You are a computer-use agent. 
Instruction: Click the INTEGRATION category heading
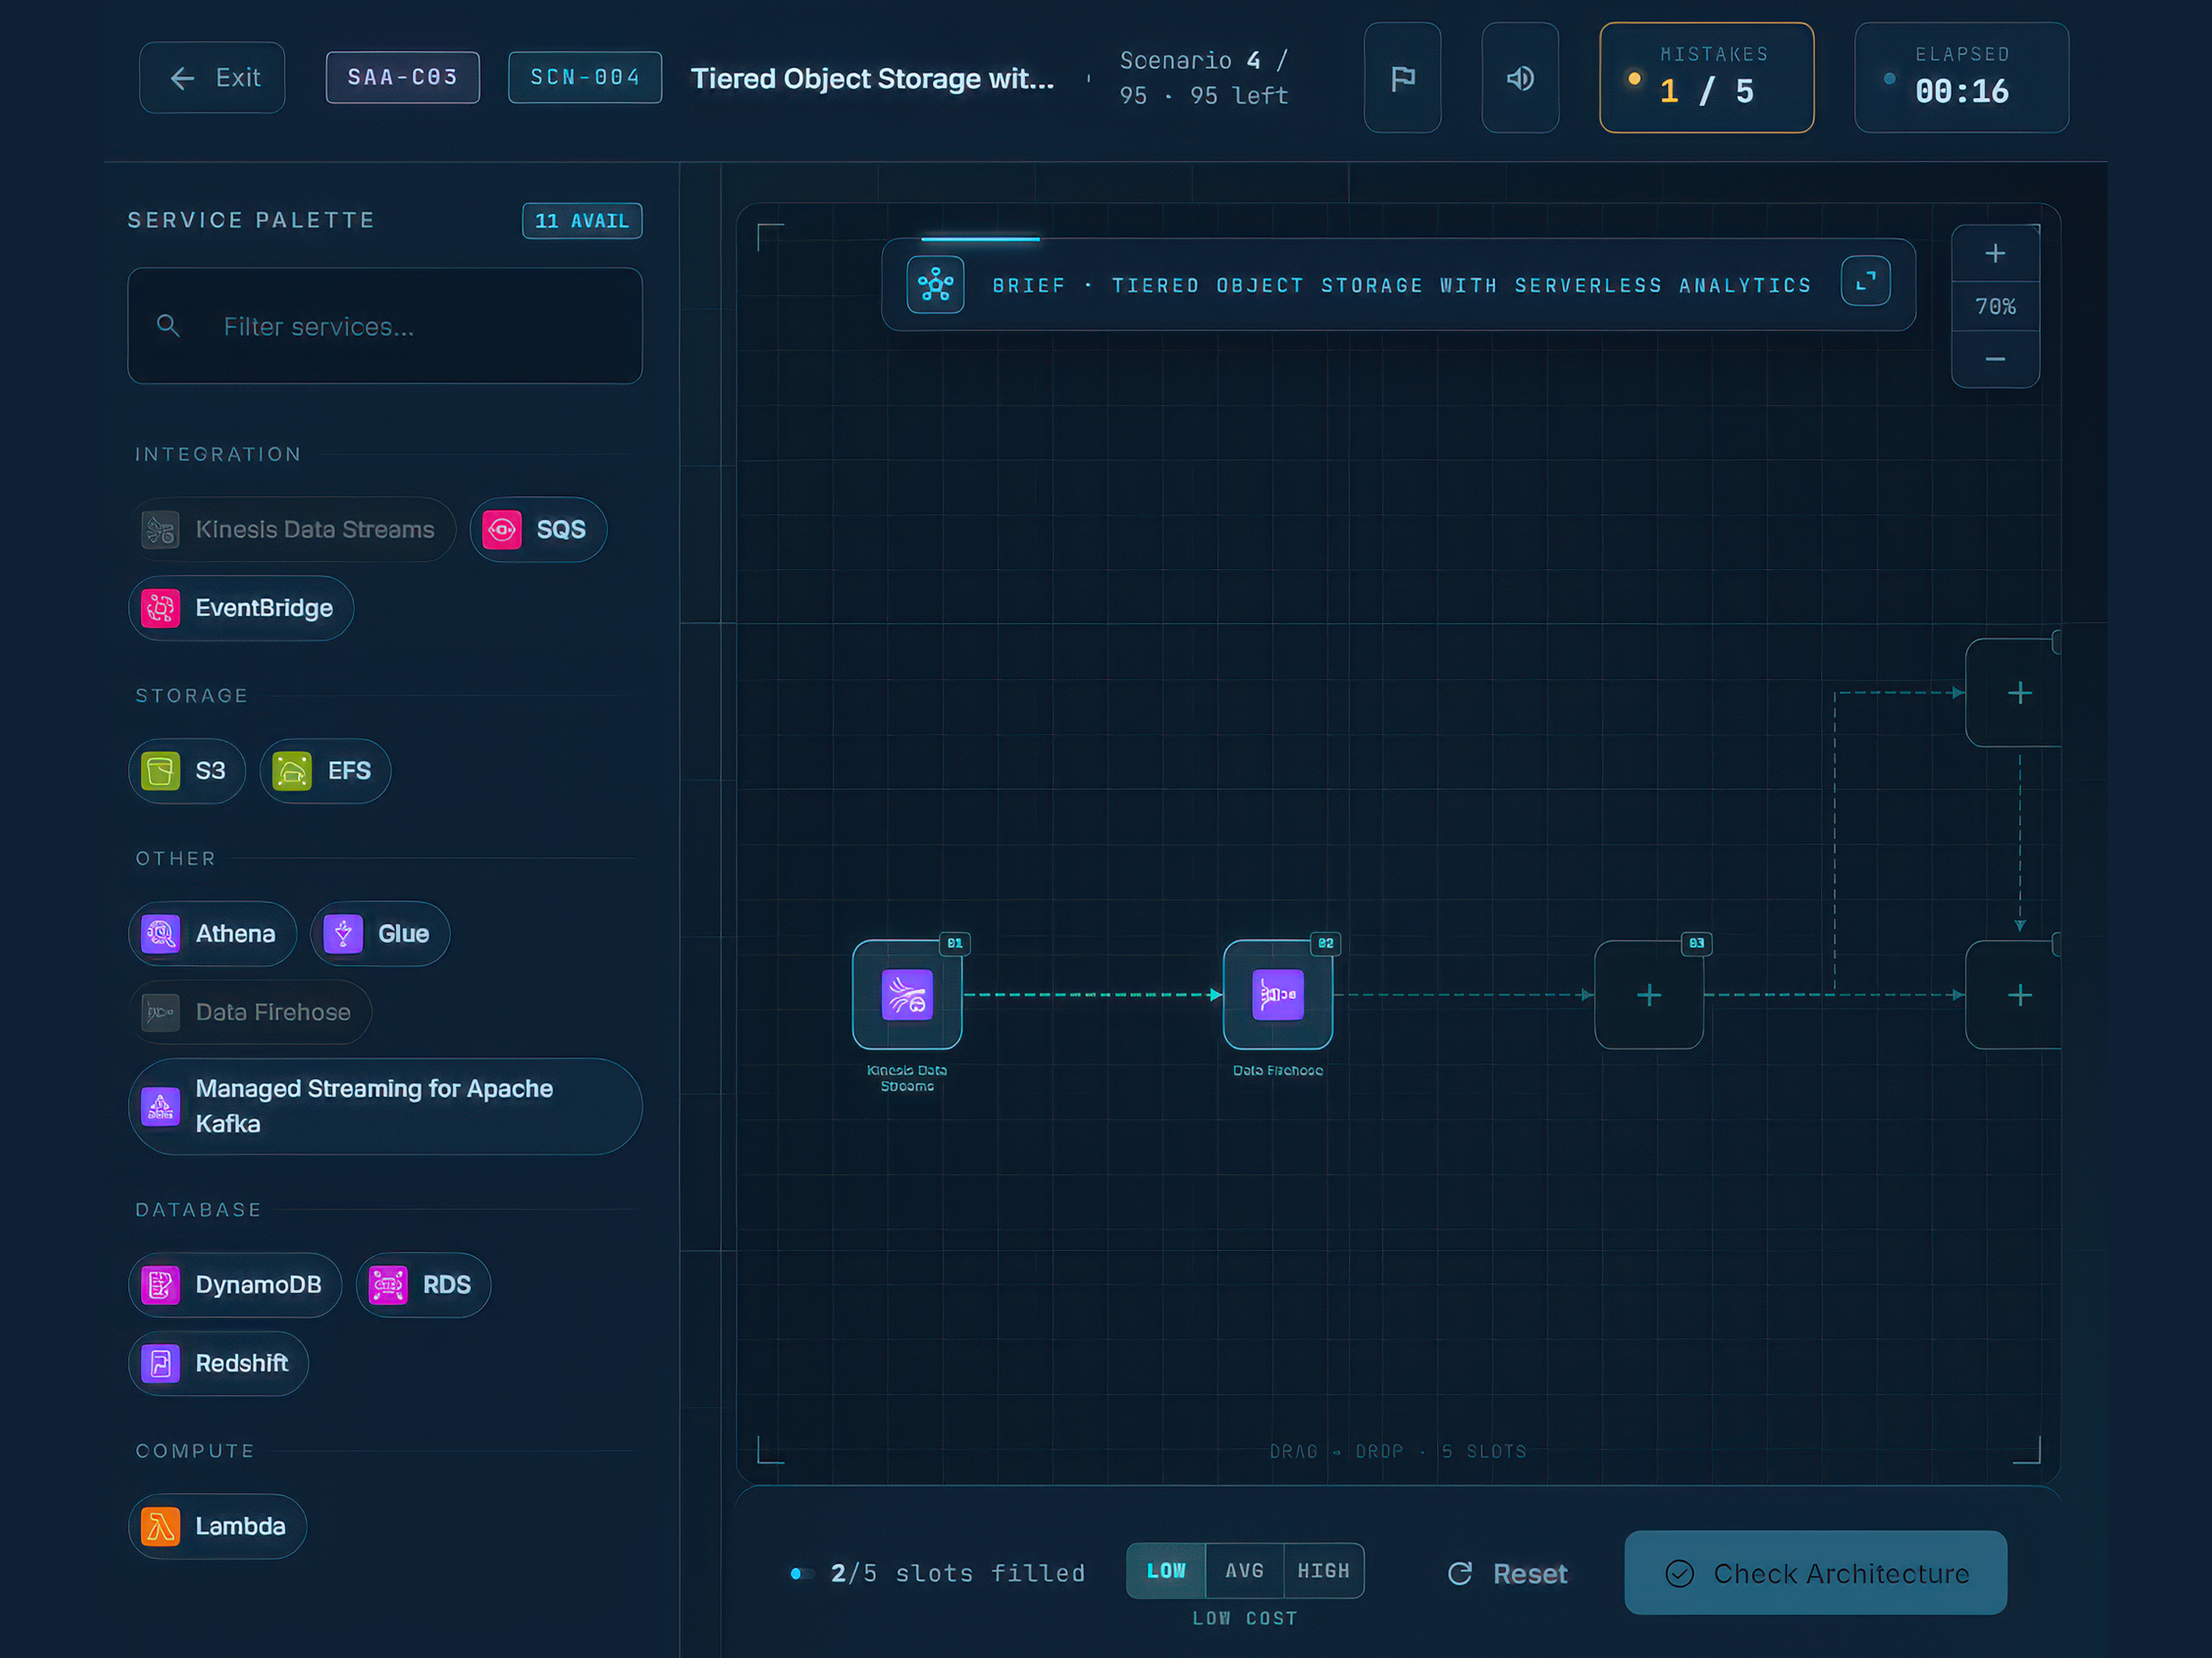(x=218, y=454)
